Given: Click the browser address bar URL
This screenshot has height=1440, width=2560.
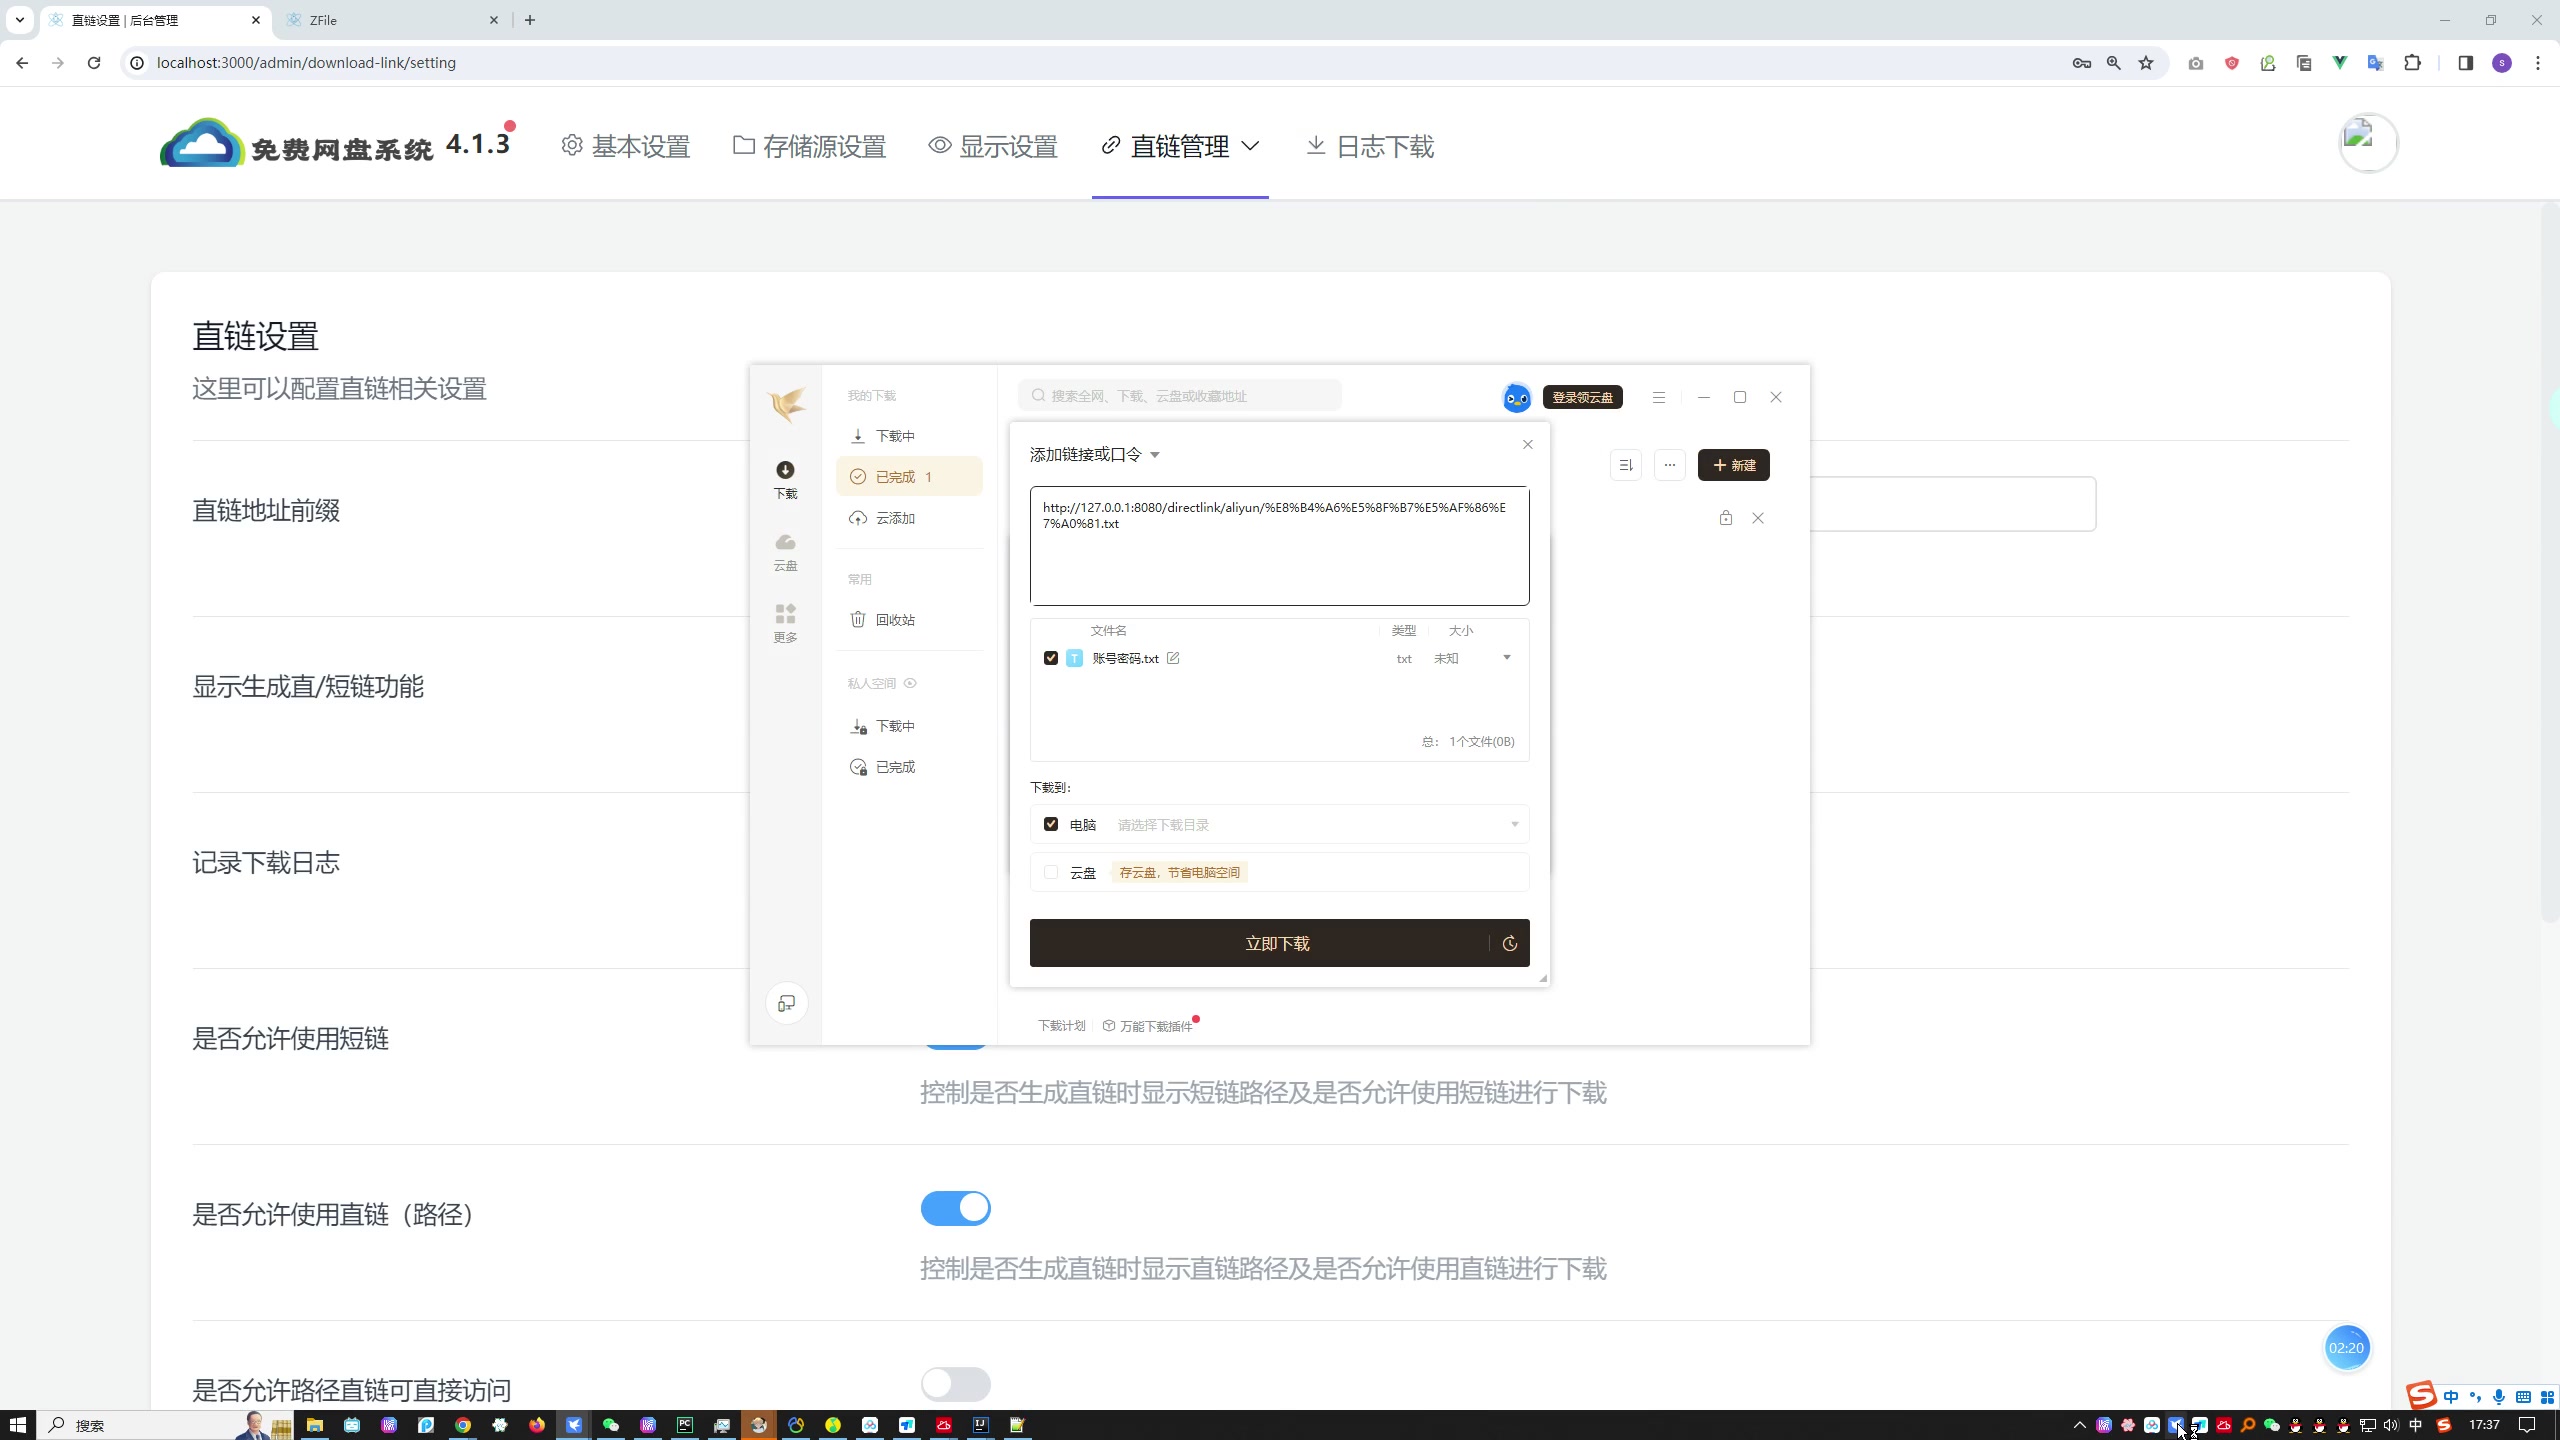Looking at the screenshot, I should [306, 63].
